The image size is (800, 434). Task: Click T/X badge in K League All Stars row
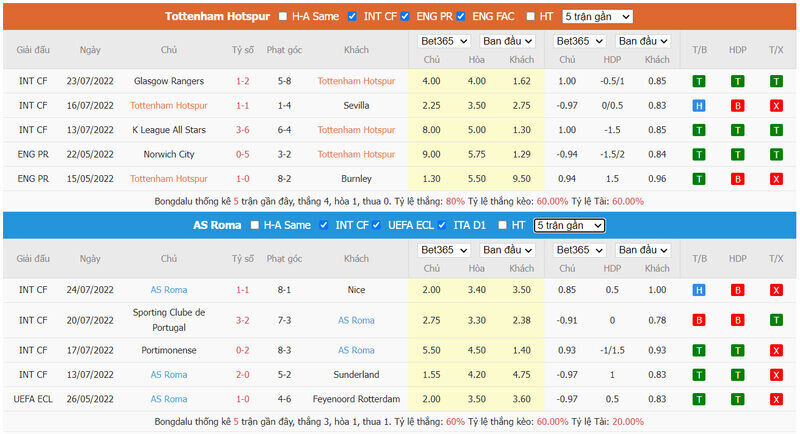(x=776, y=130)
